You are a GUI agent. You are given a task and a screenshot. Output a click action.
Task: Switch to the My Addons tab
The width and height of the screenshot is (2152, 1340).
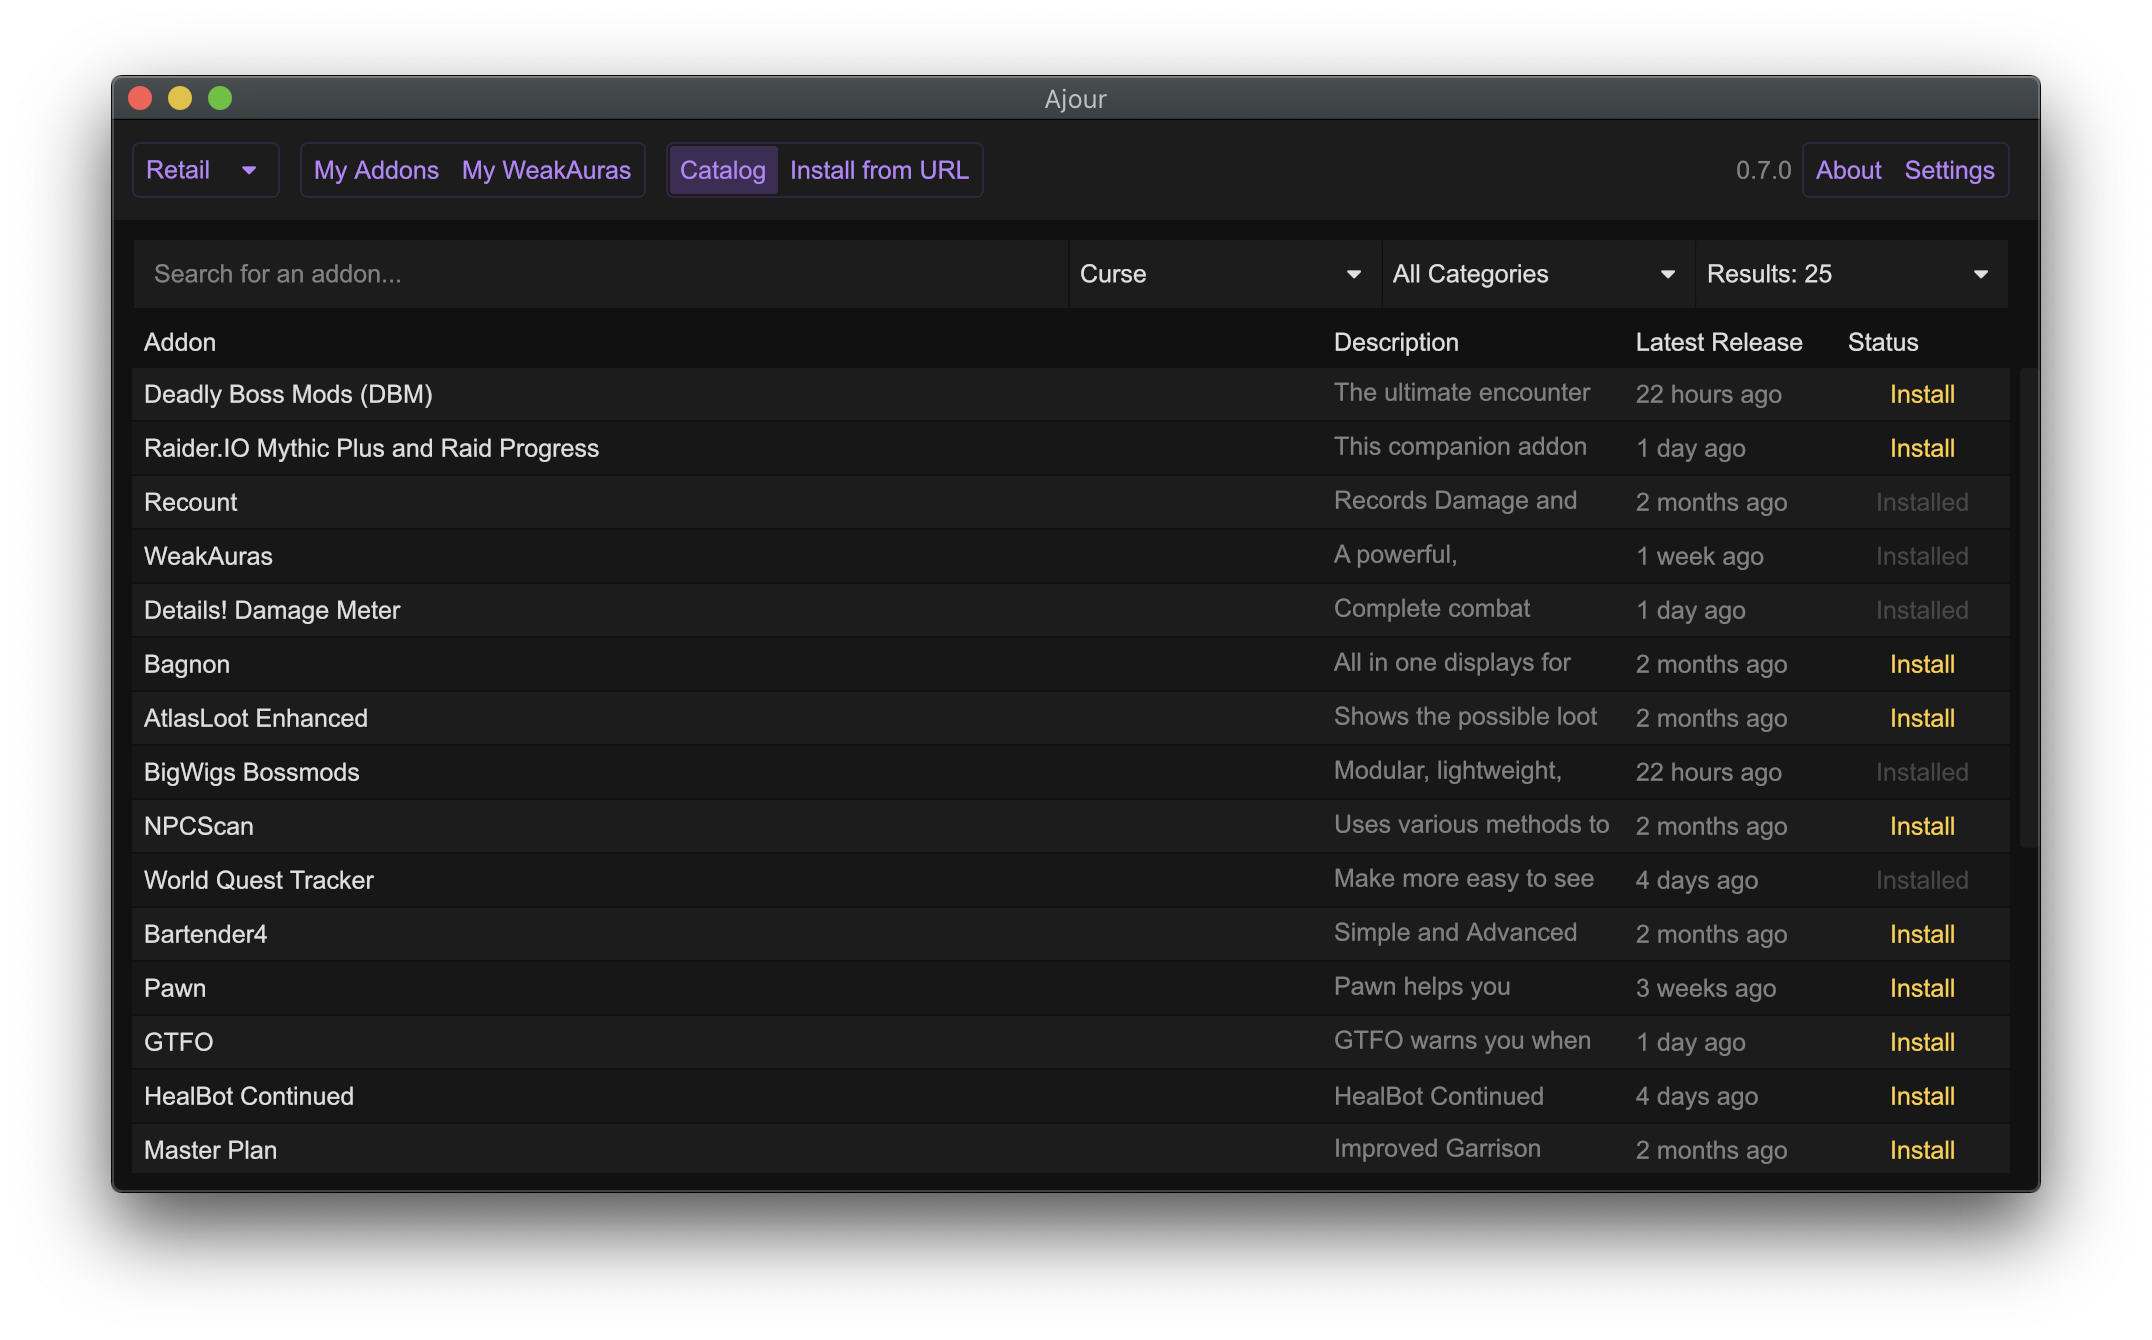pos(376,170)
